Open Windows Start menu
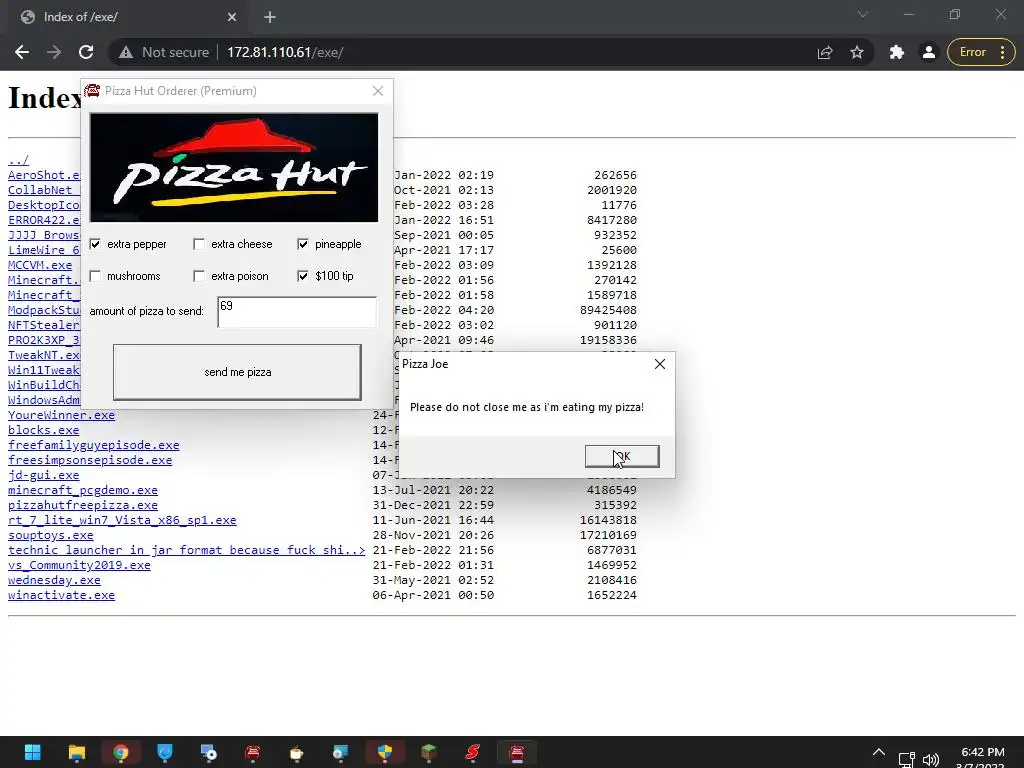 coord(33,752)
